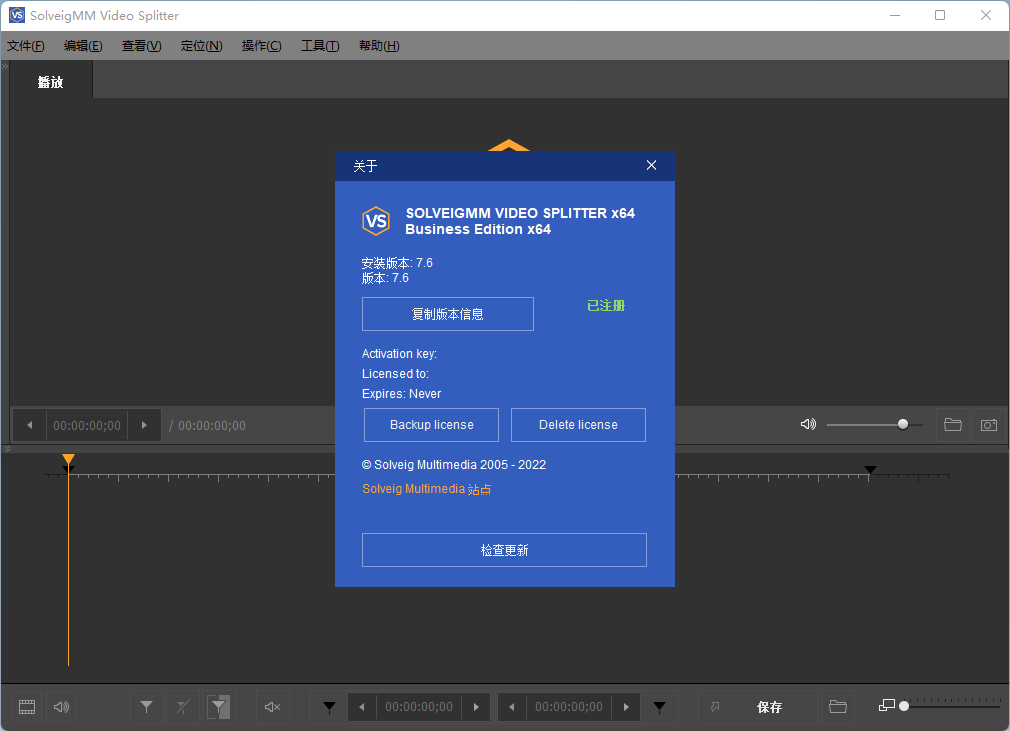The height and width of the screenshot is (731, 1010).
Task: Step left marker time backward
Action: (362, 707)
